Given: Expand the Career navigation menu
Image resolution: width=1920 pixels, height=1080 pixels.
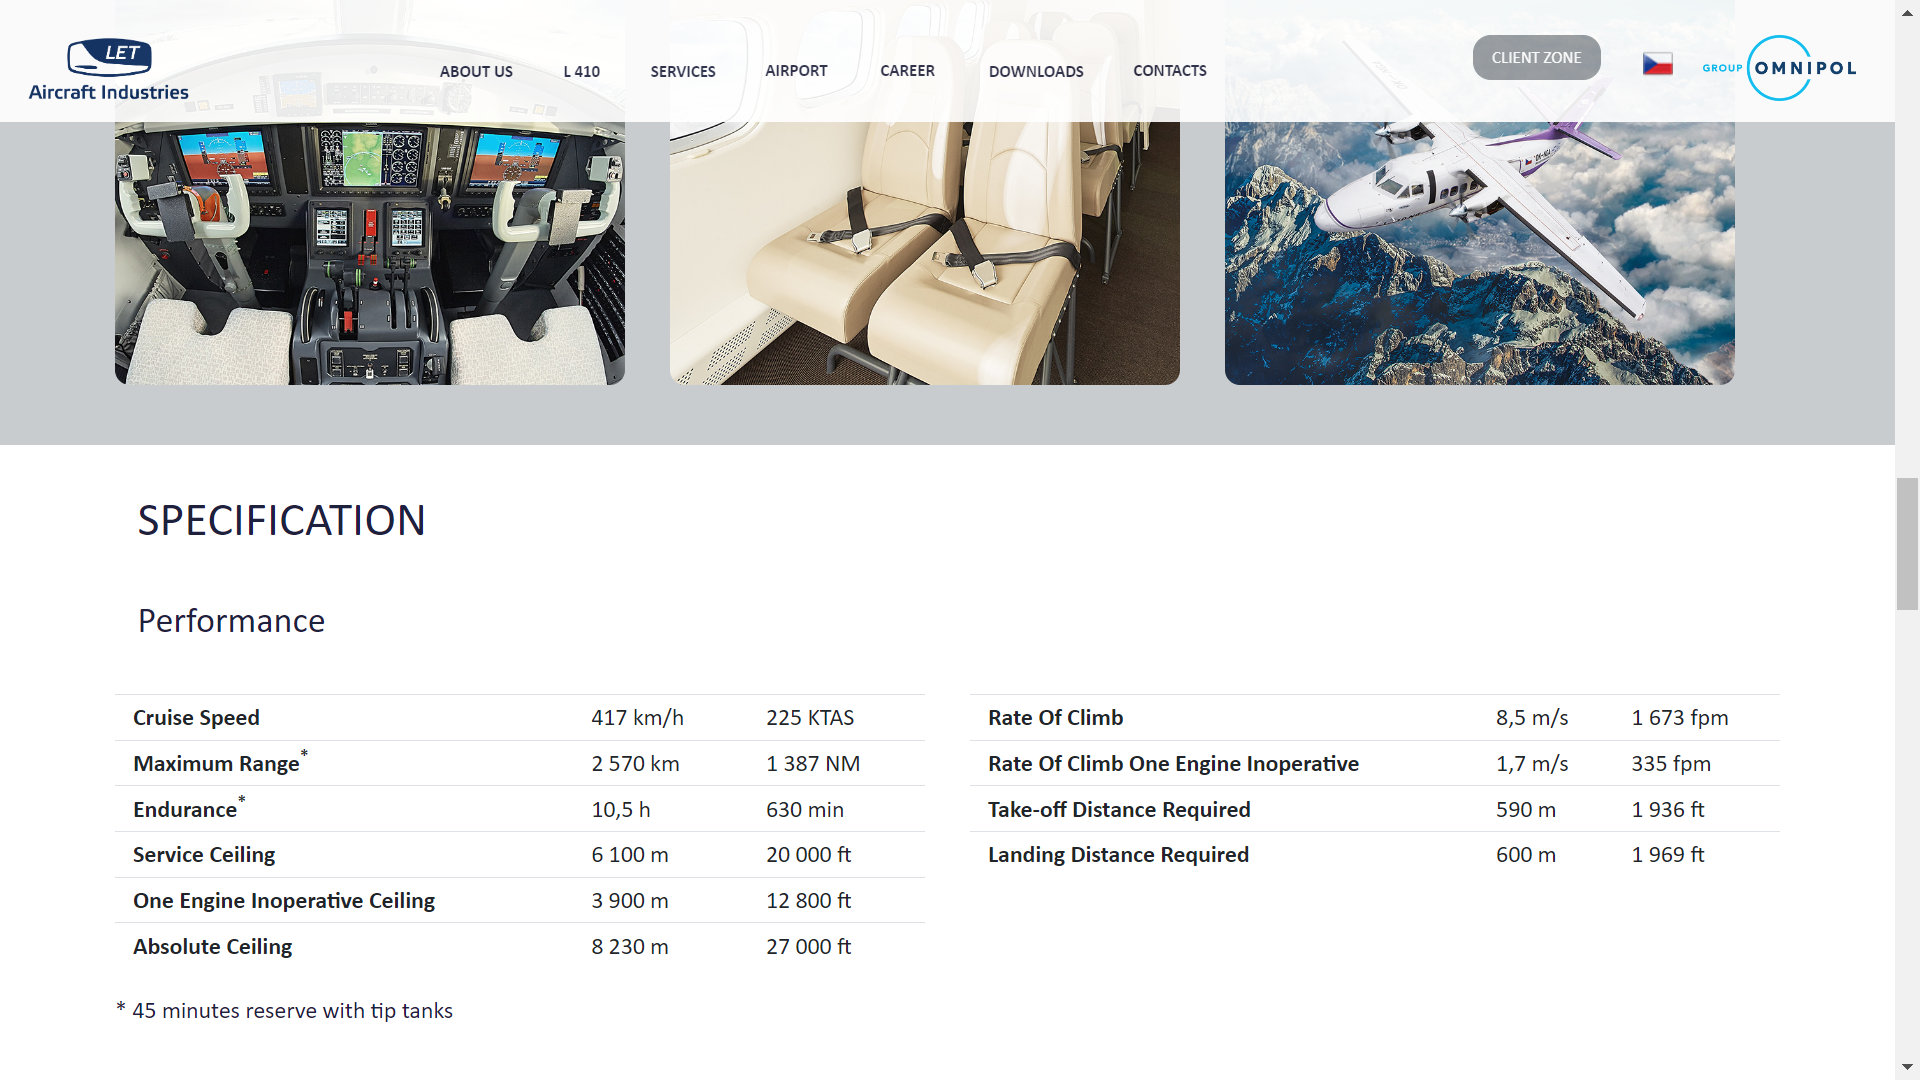Looking at the screenshot, I should (x=907, y=71).
